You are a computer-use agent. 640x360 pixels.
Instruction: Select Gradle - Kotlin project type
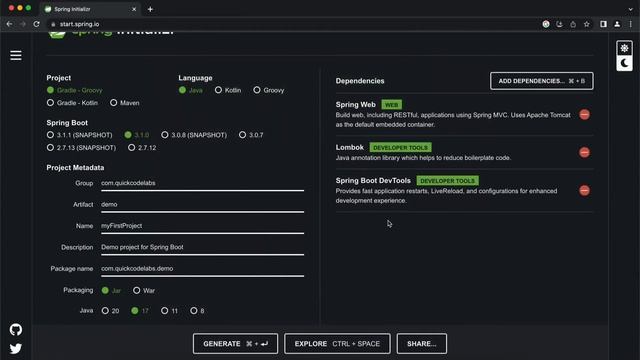coord(72,103)
